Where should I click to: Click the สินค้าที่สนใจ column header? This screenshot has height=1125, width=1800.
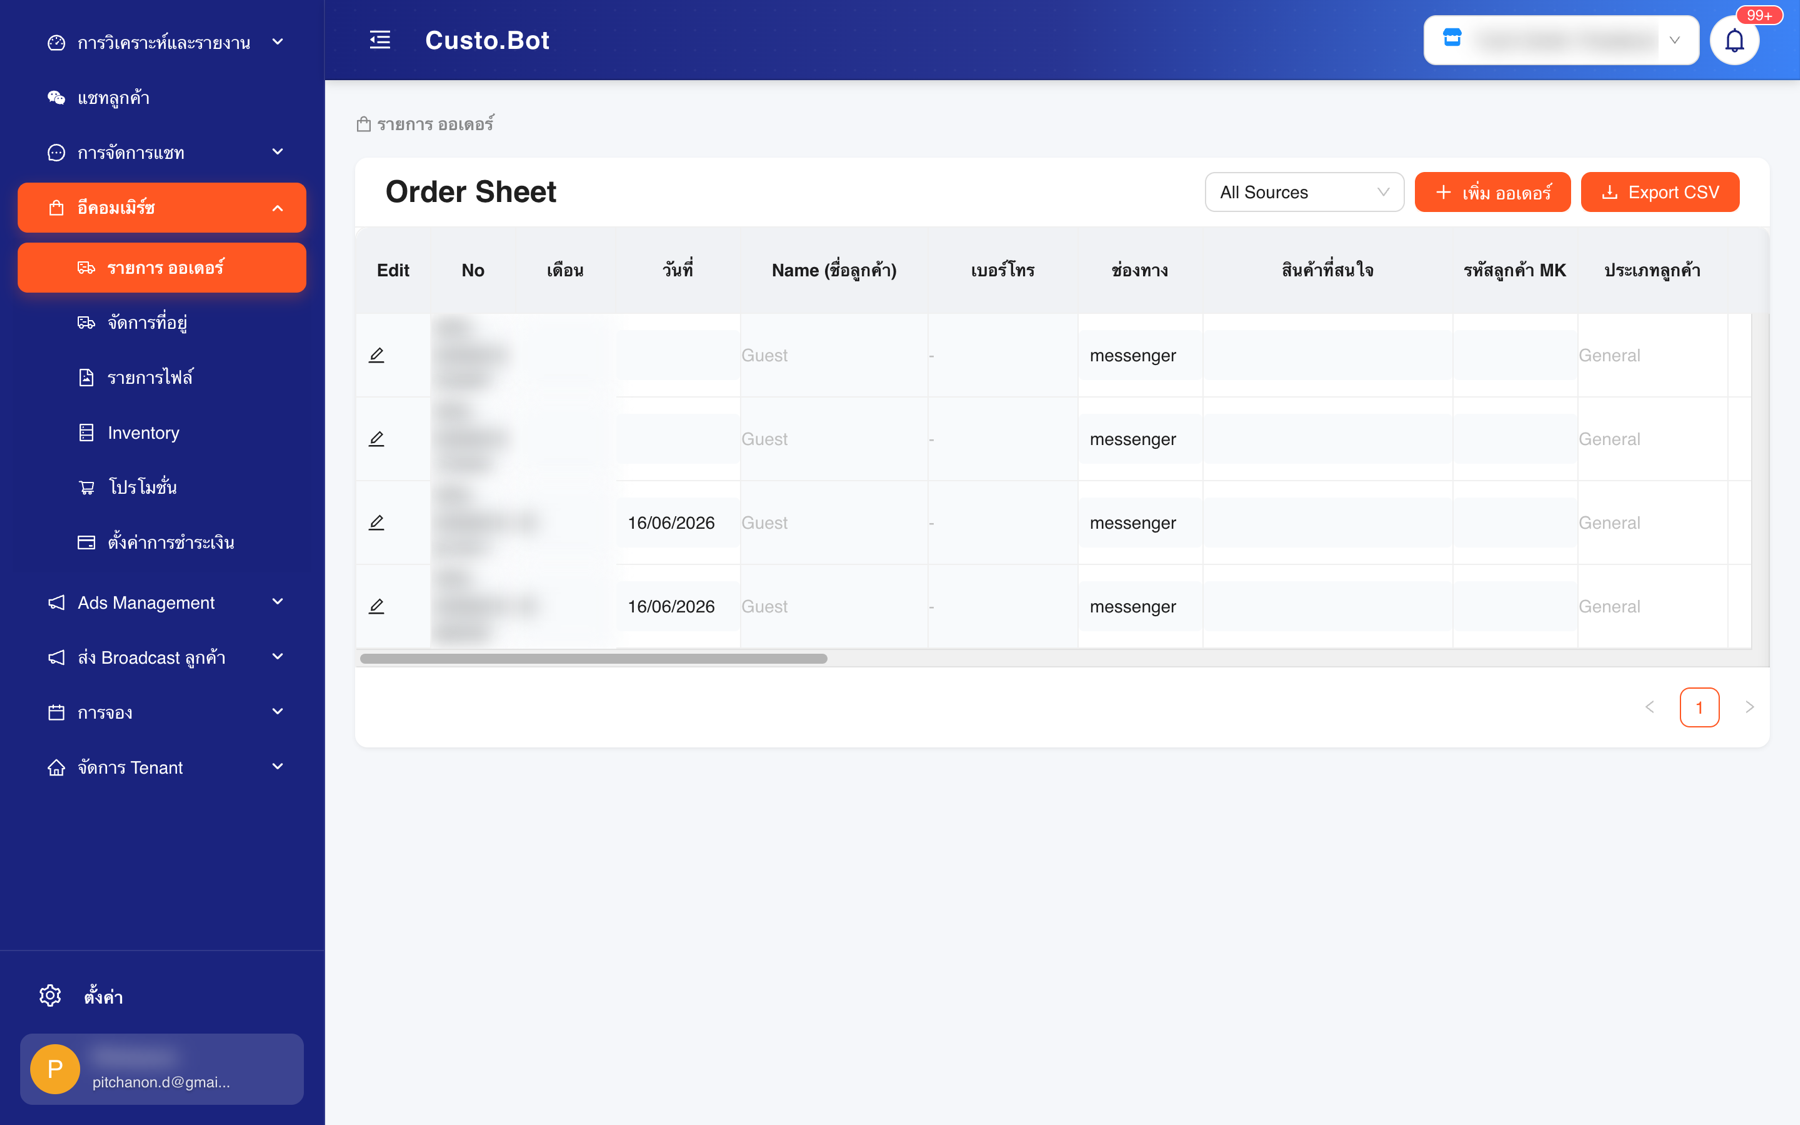1328,270
